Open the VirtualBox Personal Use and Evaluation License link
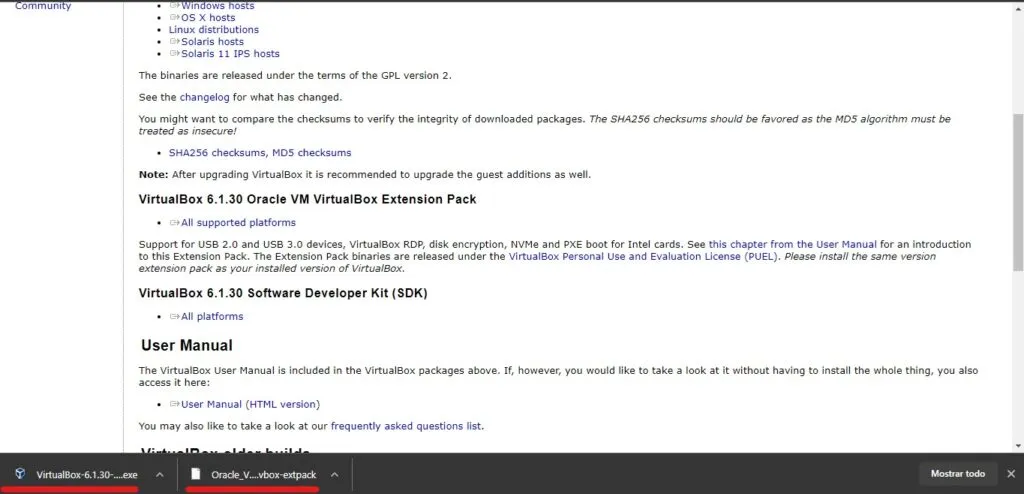The image size is (1024, 494). coord(644,257)
